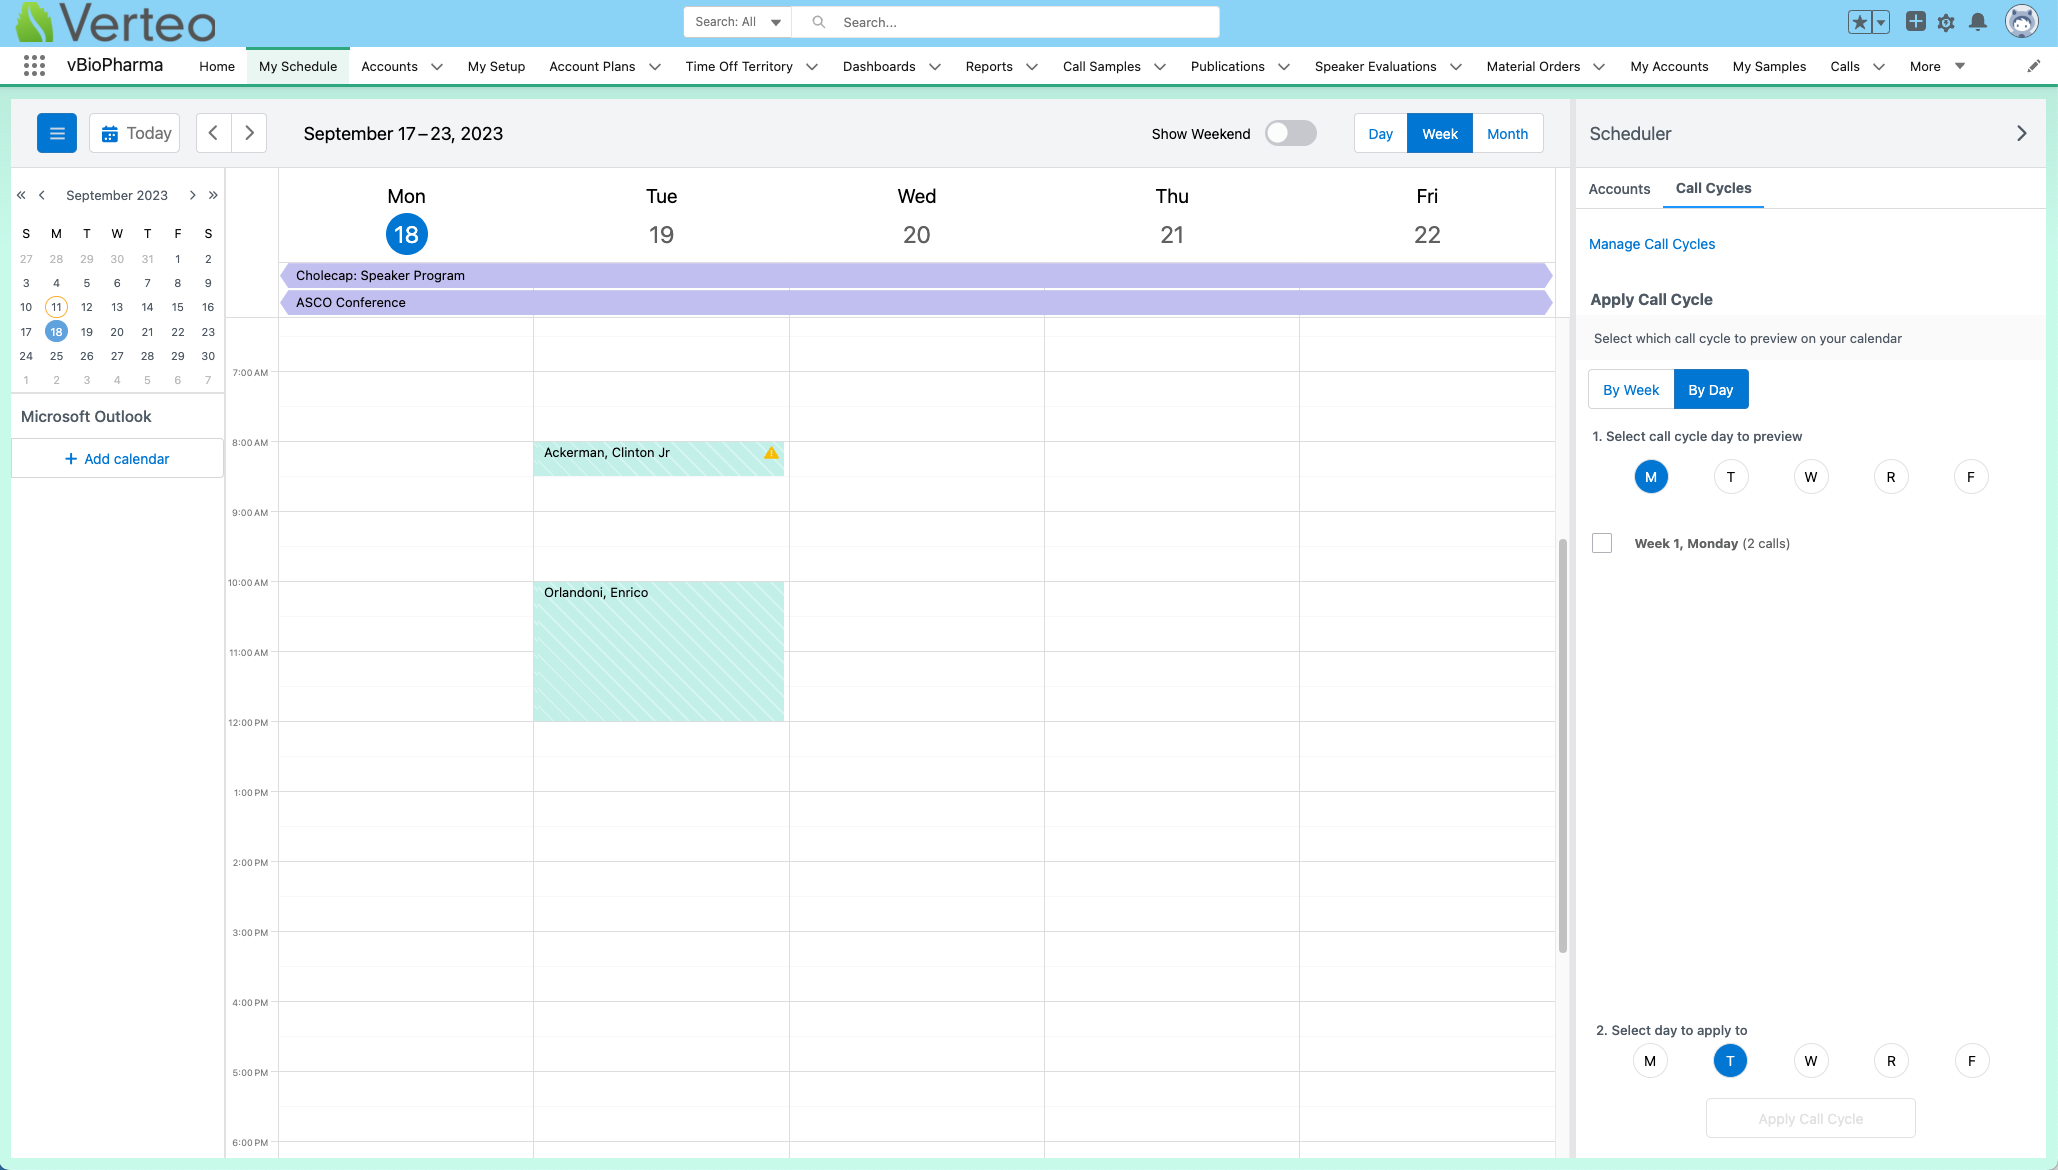Open the Search: All dropdown
The height and width of the screenshot is (1170, 2058).
click(x=738, y=22)
